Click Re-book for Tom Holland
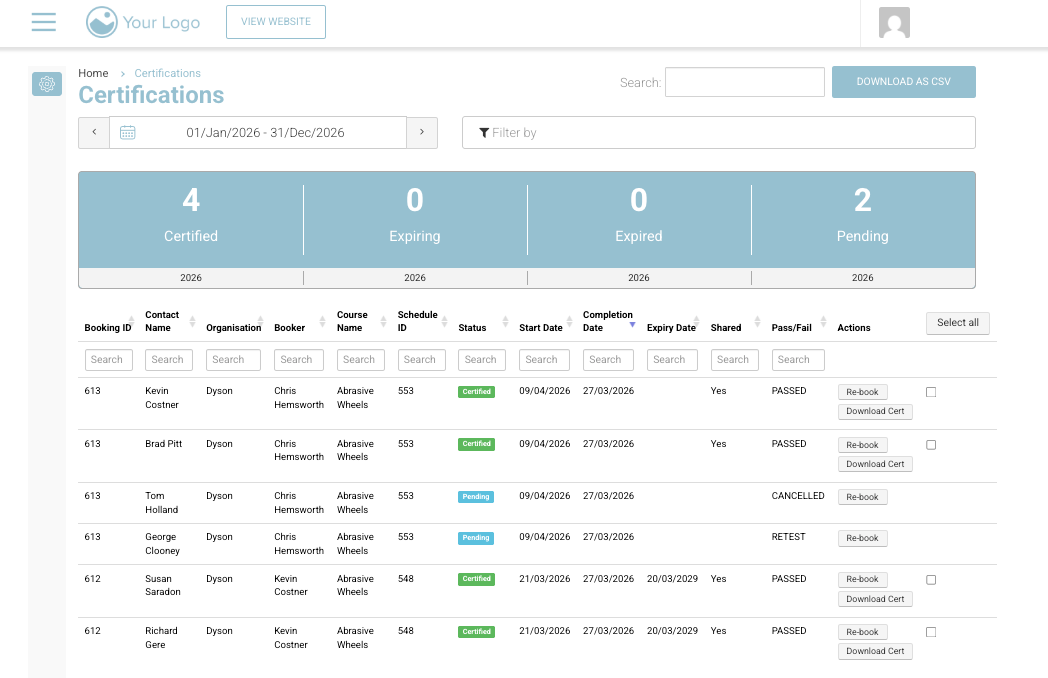Image resolution: width=1048 pixels, height=678 pixels. click(862, 497)
